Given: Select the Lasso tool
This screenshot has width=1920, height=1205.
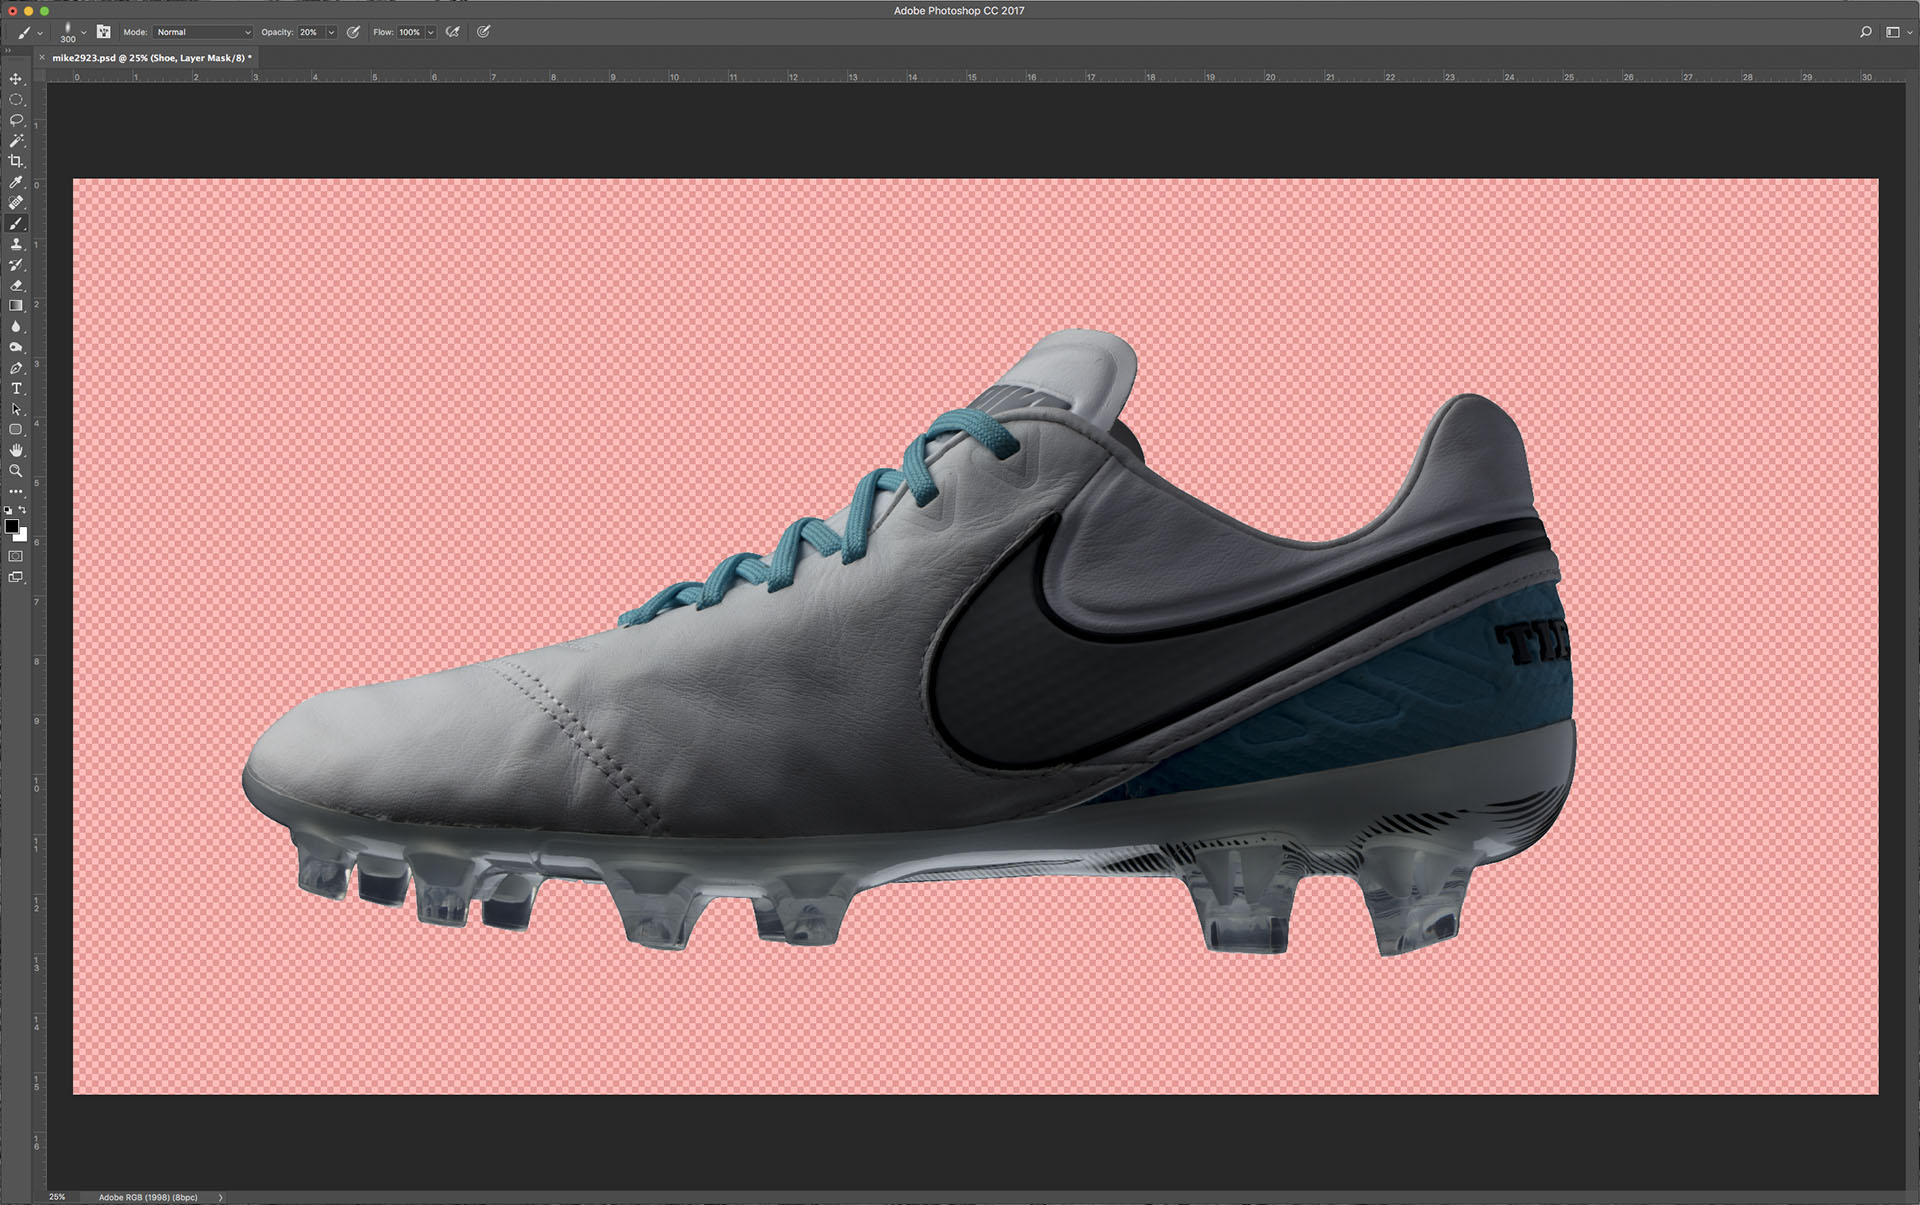Looking at the screenshot, I should click(16, 120).
